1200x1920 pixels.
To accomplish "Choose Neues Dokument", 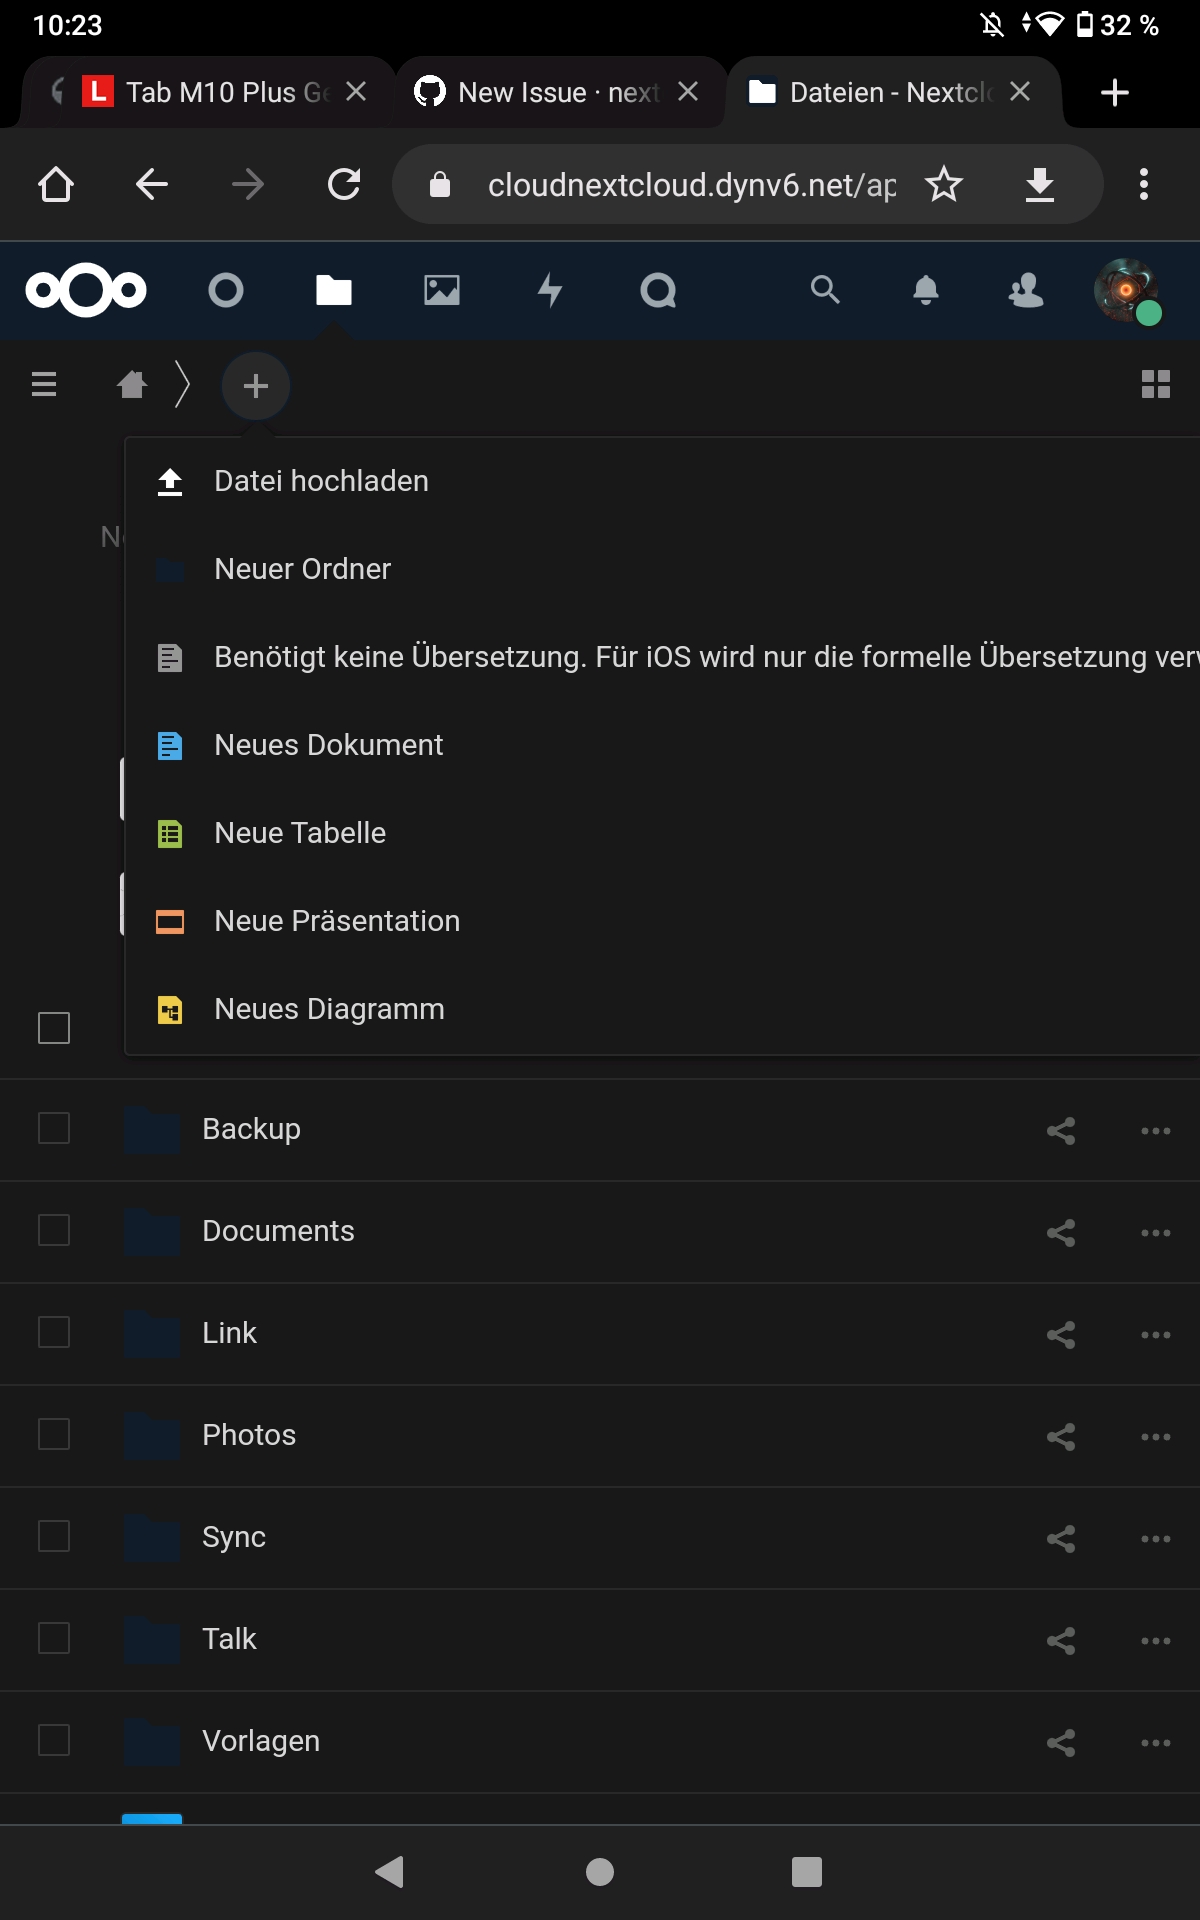I will (662, 745).
